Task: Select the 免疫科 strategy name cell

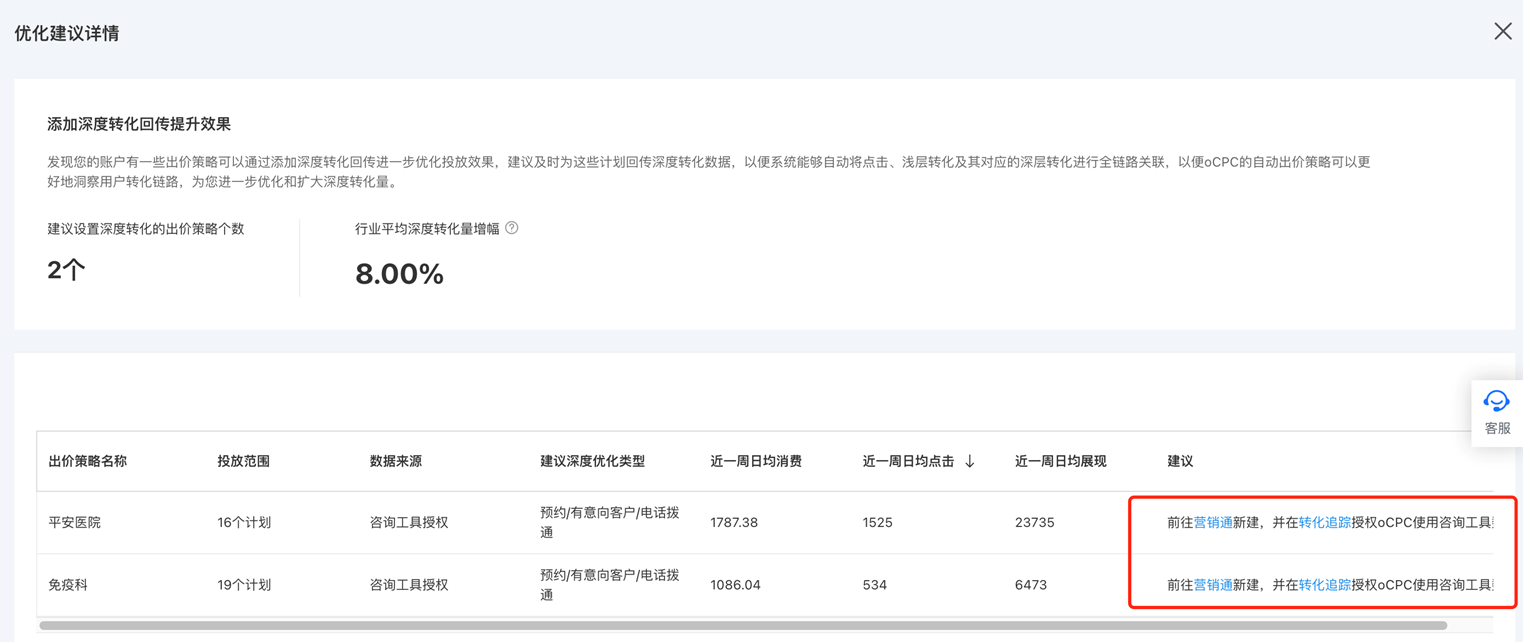Action: 68,585
